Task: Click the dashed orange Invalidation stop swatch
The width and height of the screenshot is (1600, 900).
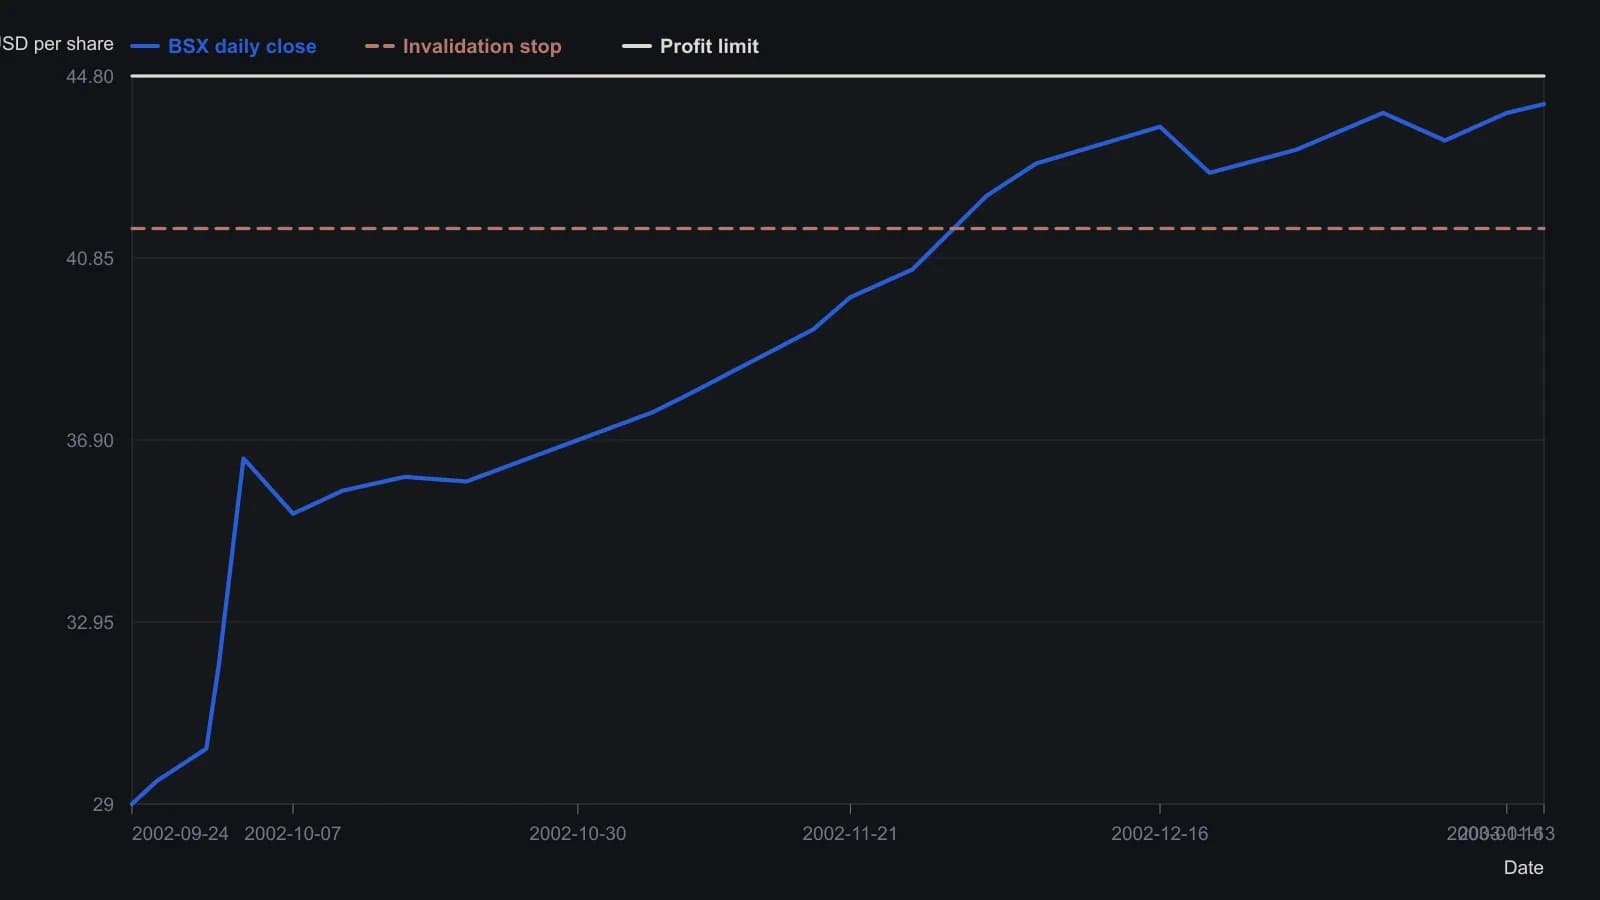Action: click(380, 46)
